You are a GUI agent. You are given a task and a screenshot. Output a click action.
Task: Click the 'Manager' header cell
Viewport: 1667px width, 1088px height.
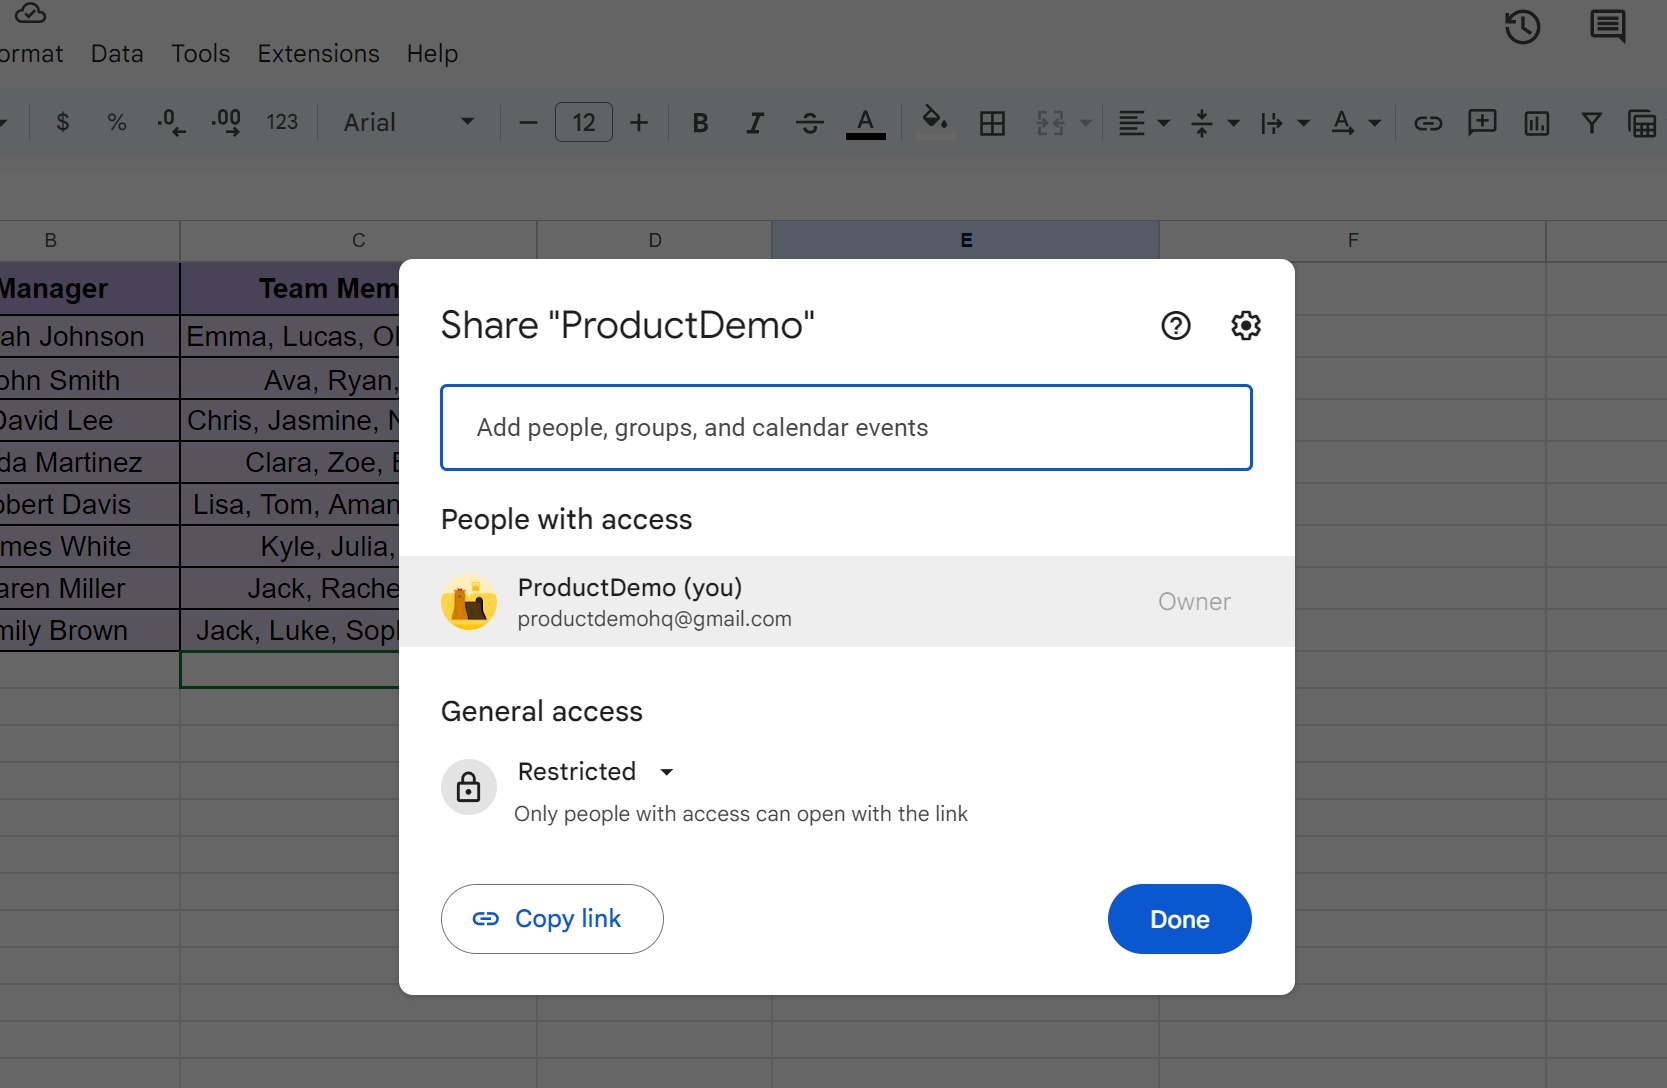click(x=89, y=288)
